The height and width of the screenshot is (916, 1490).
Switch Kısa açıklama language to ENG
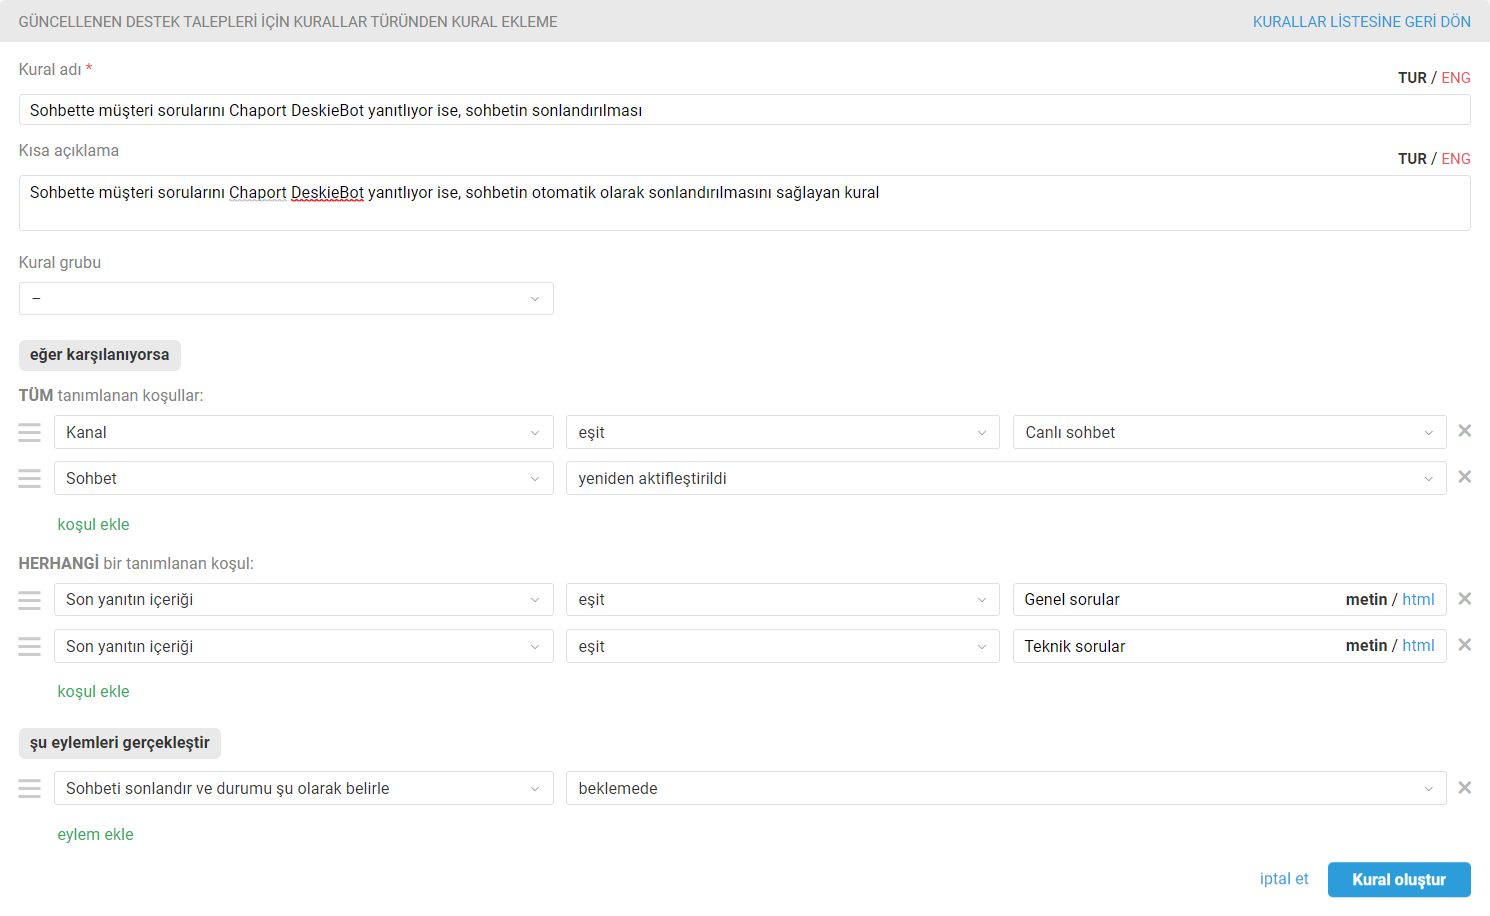point(1455,159)
